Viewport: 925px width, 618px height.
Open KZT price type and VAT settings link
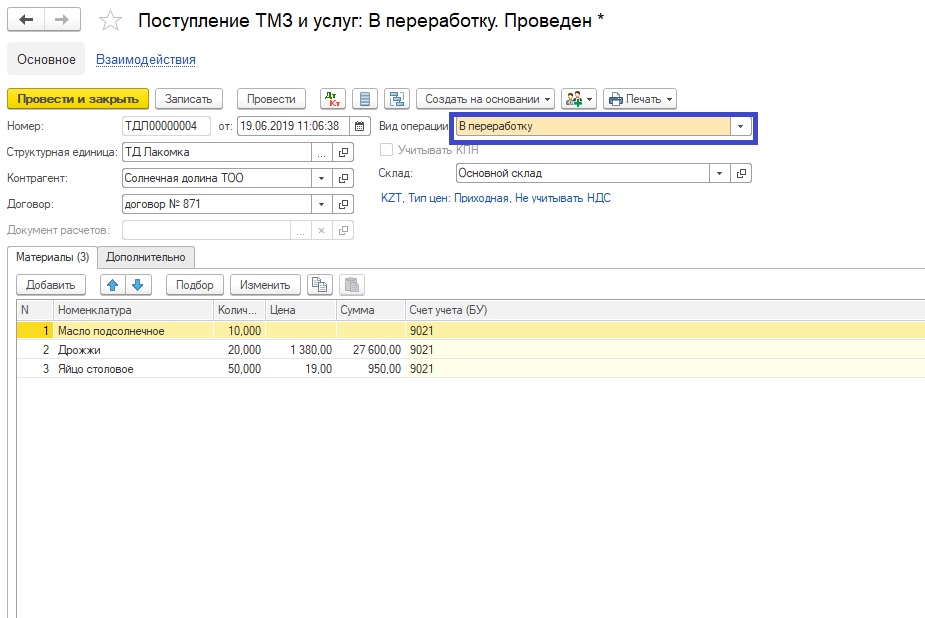pos(496,198)
